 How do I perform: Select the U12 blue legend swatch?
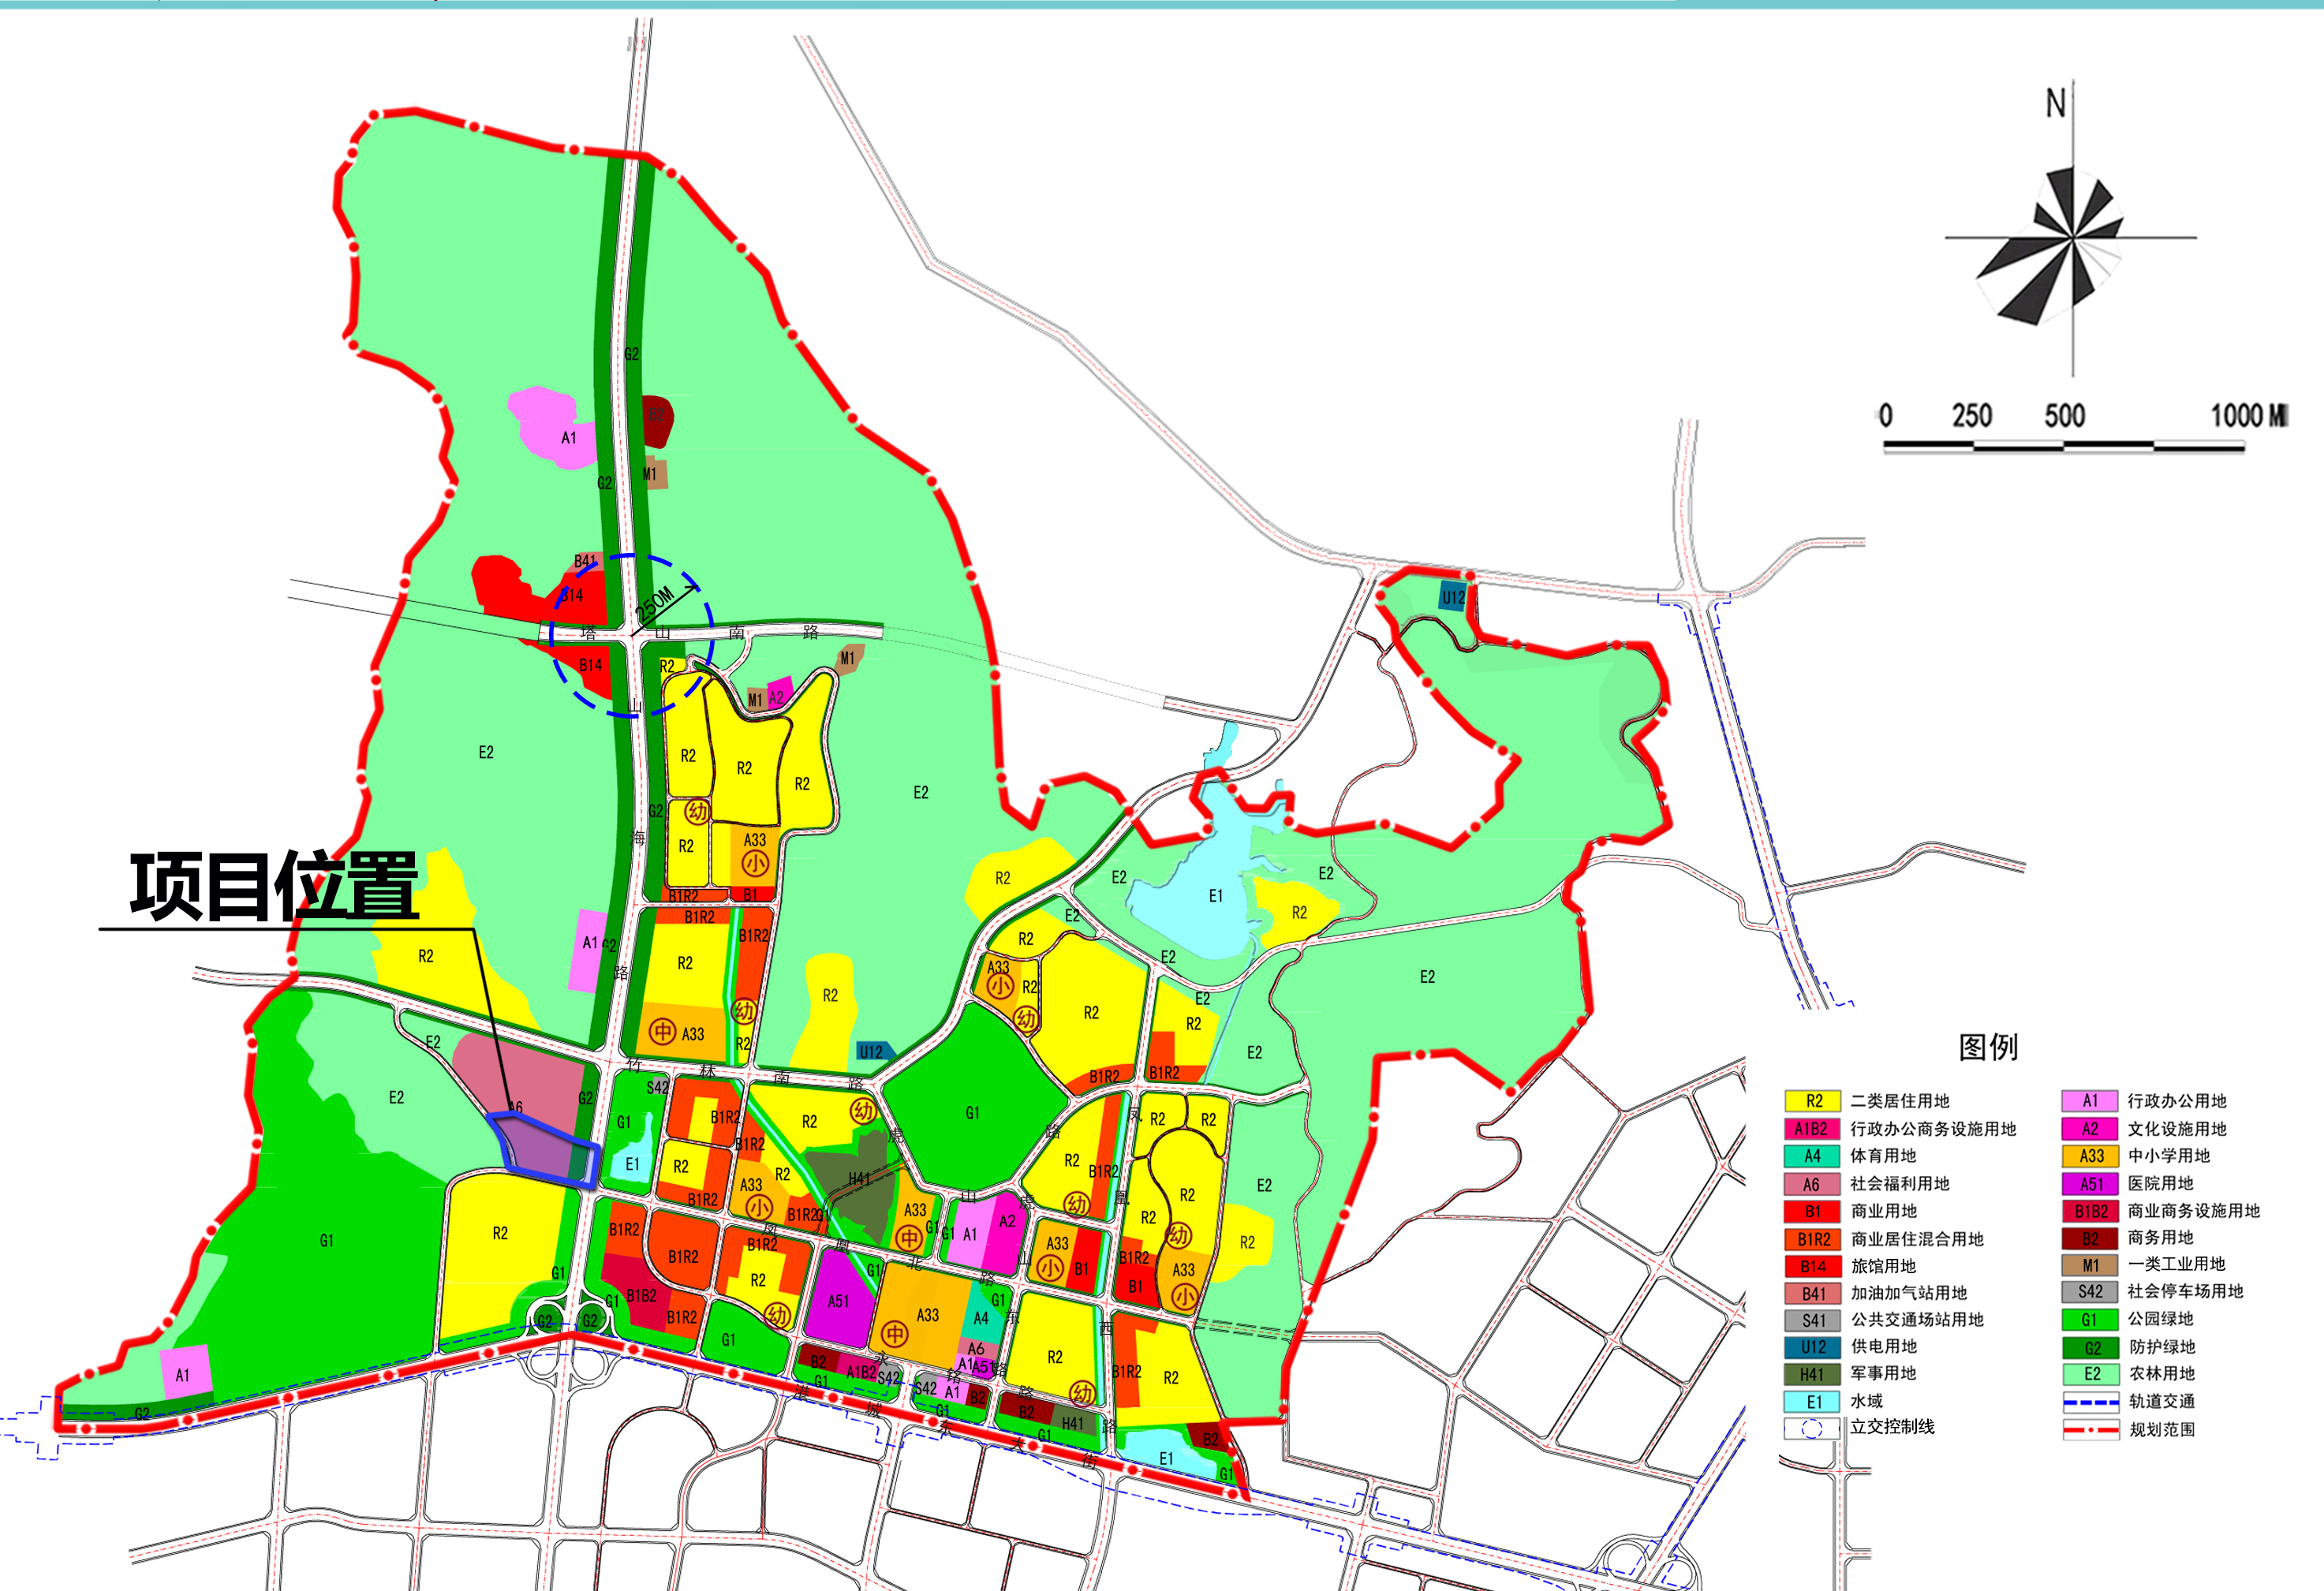1812,1347
